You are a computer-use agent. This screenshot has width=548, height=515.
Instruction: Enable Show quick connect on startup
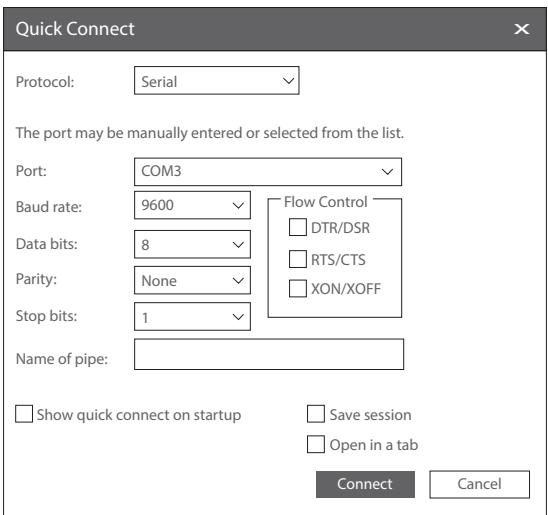24,414
